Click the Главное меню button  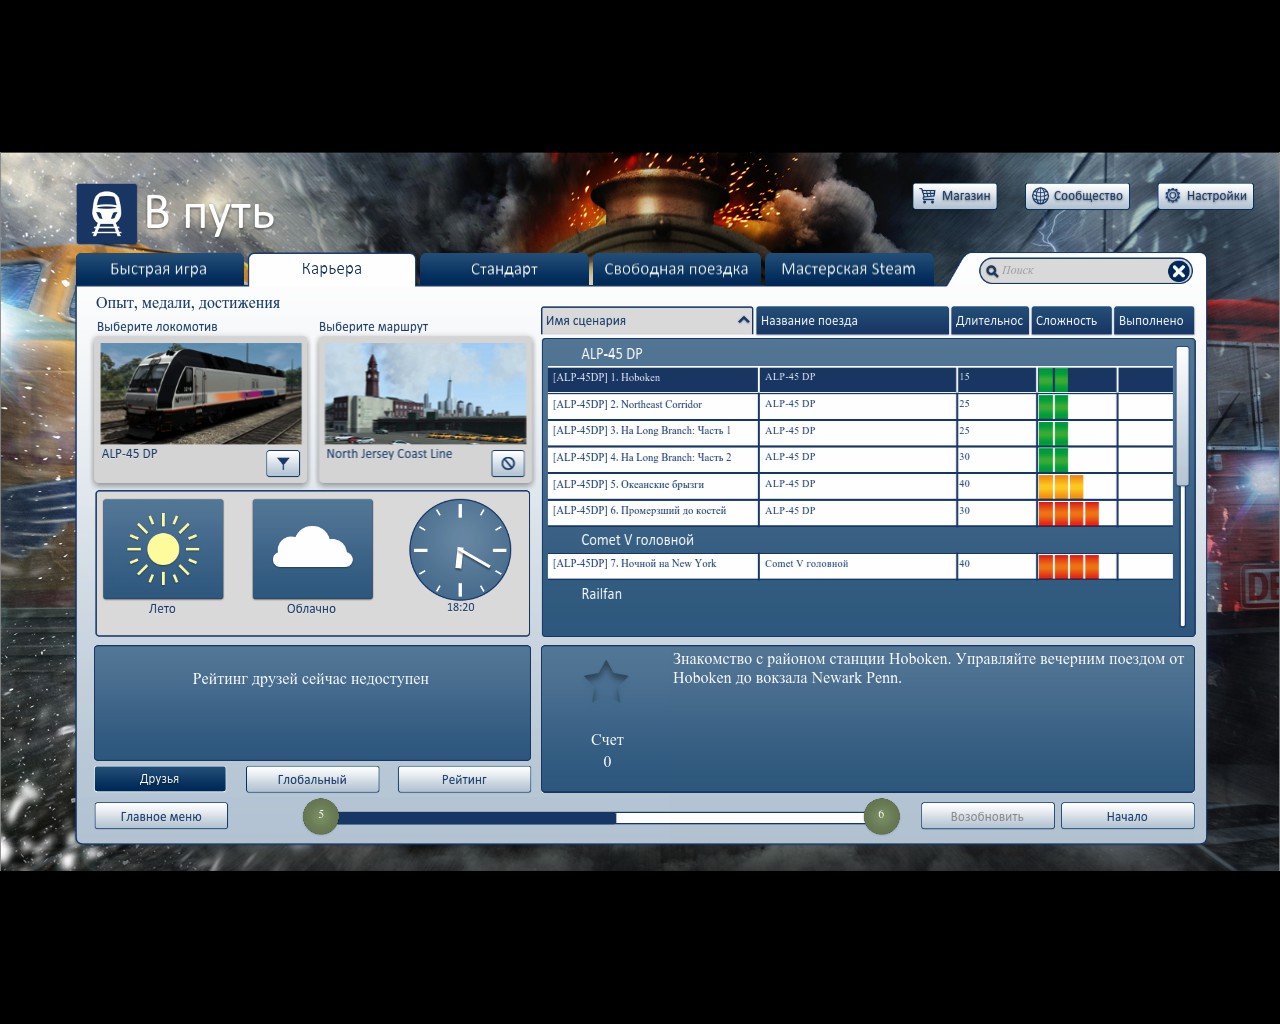pyautogui.click(x=161, y=816)
